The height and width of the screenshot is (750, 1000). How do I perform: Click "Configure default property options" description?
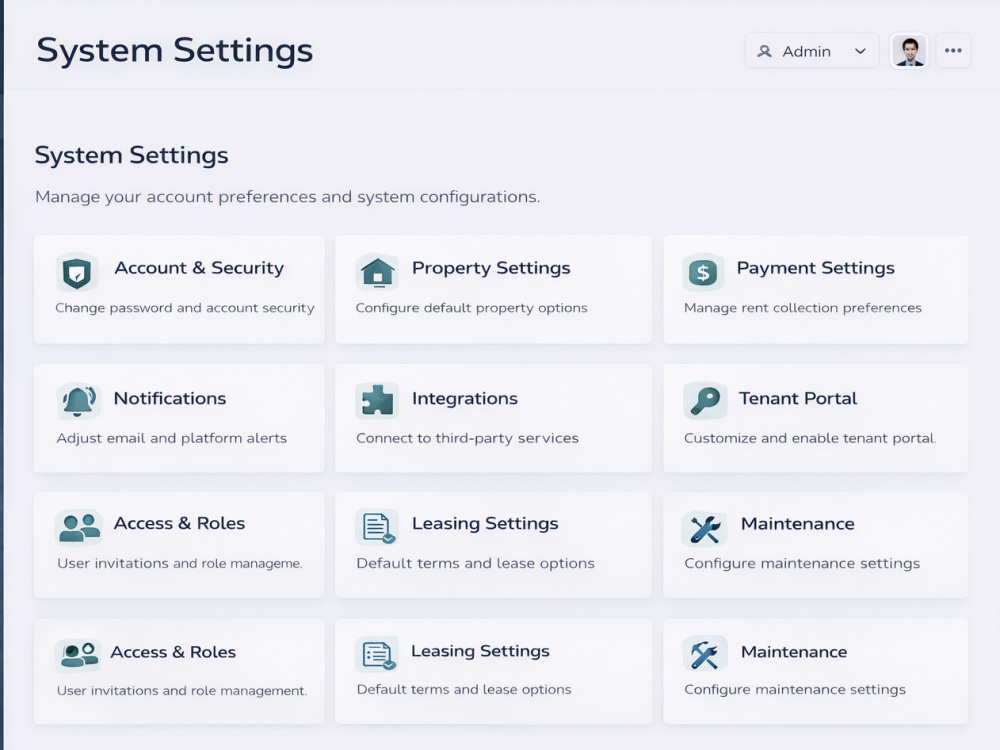coord(471,308)
